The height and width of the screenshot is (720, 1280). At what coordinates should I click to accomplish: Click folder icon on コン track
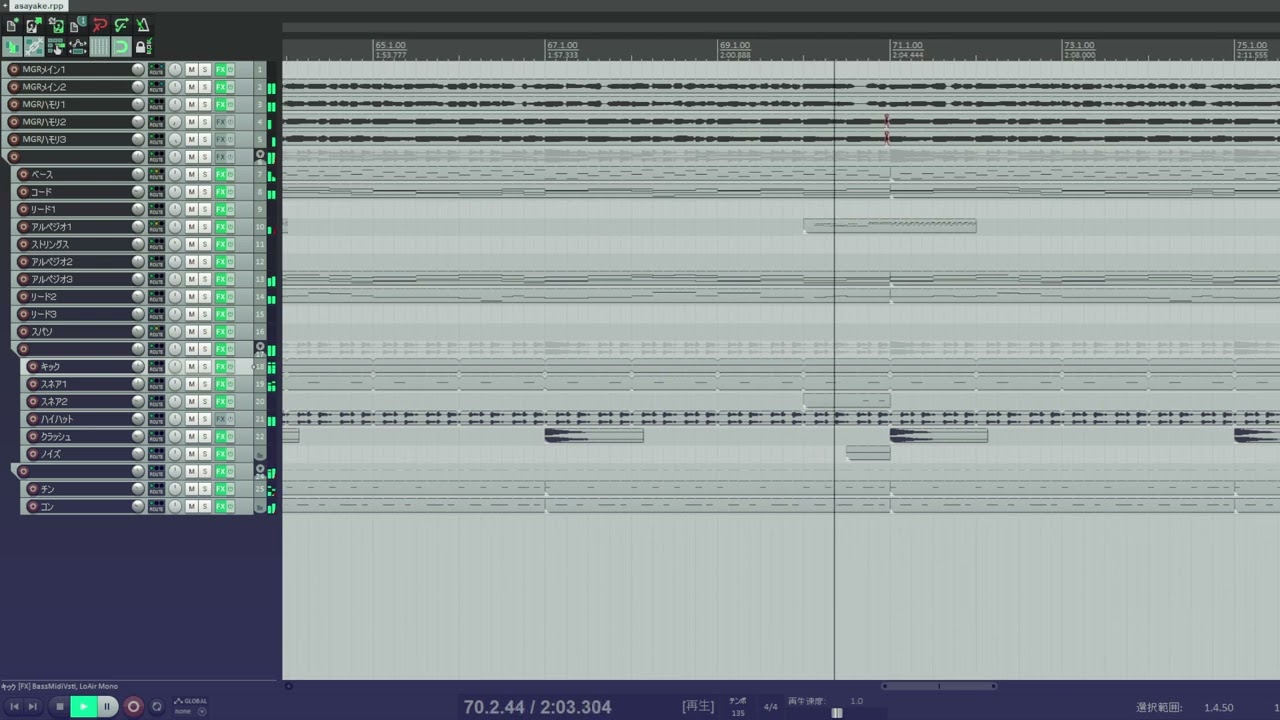[x=260, y=507]
